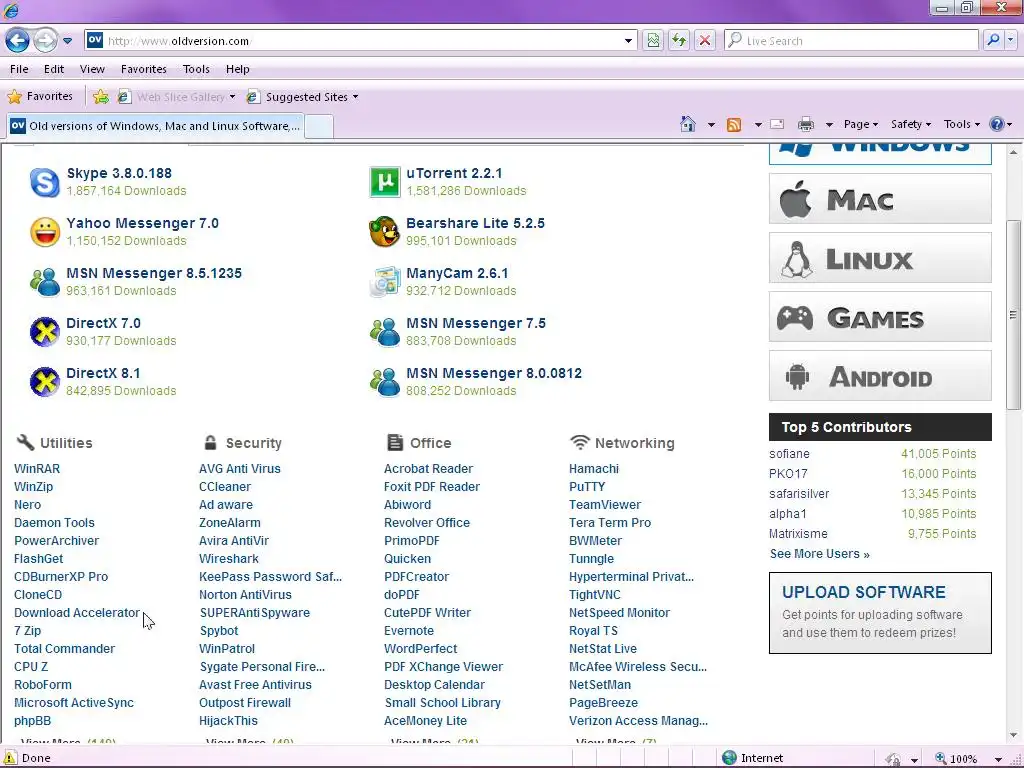The height and width of the screenshot is (768, 1024).
Task: Open the Tools menu in menu bar
Action: [x=196, y=69]
